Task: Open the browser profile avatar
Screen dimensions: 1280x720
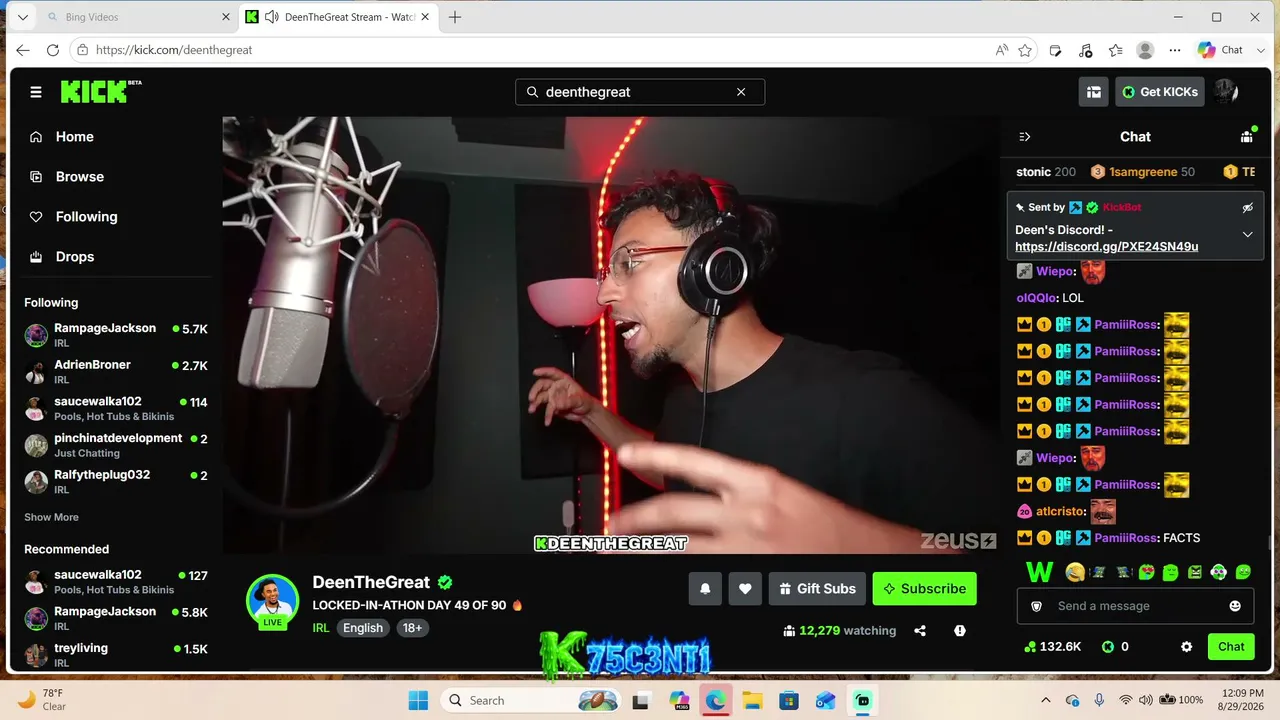Action: click(1146, 50)
